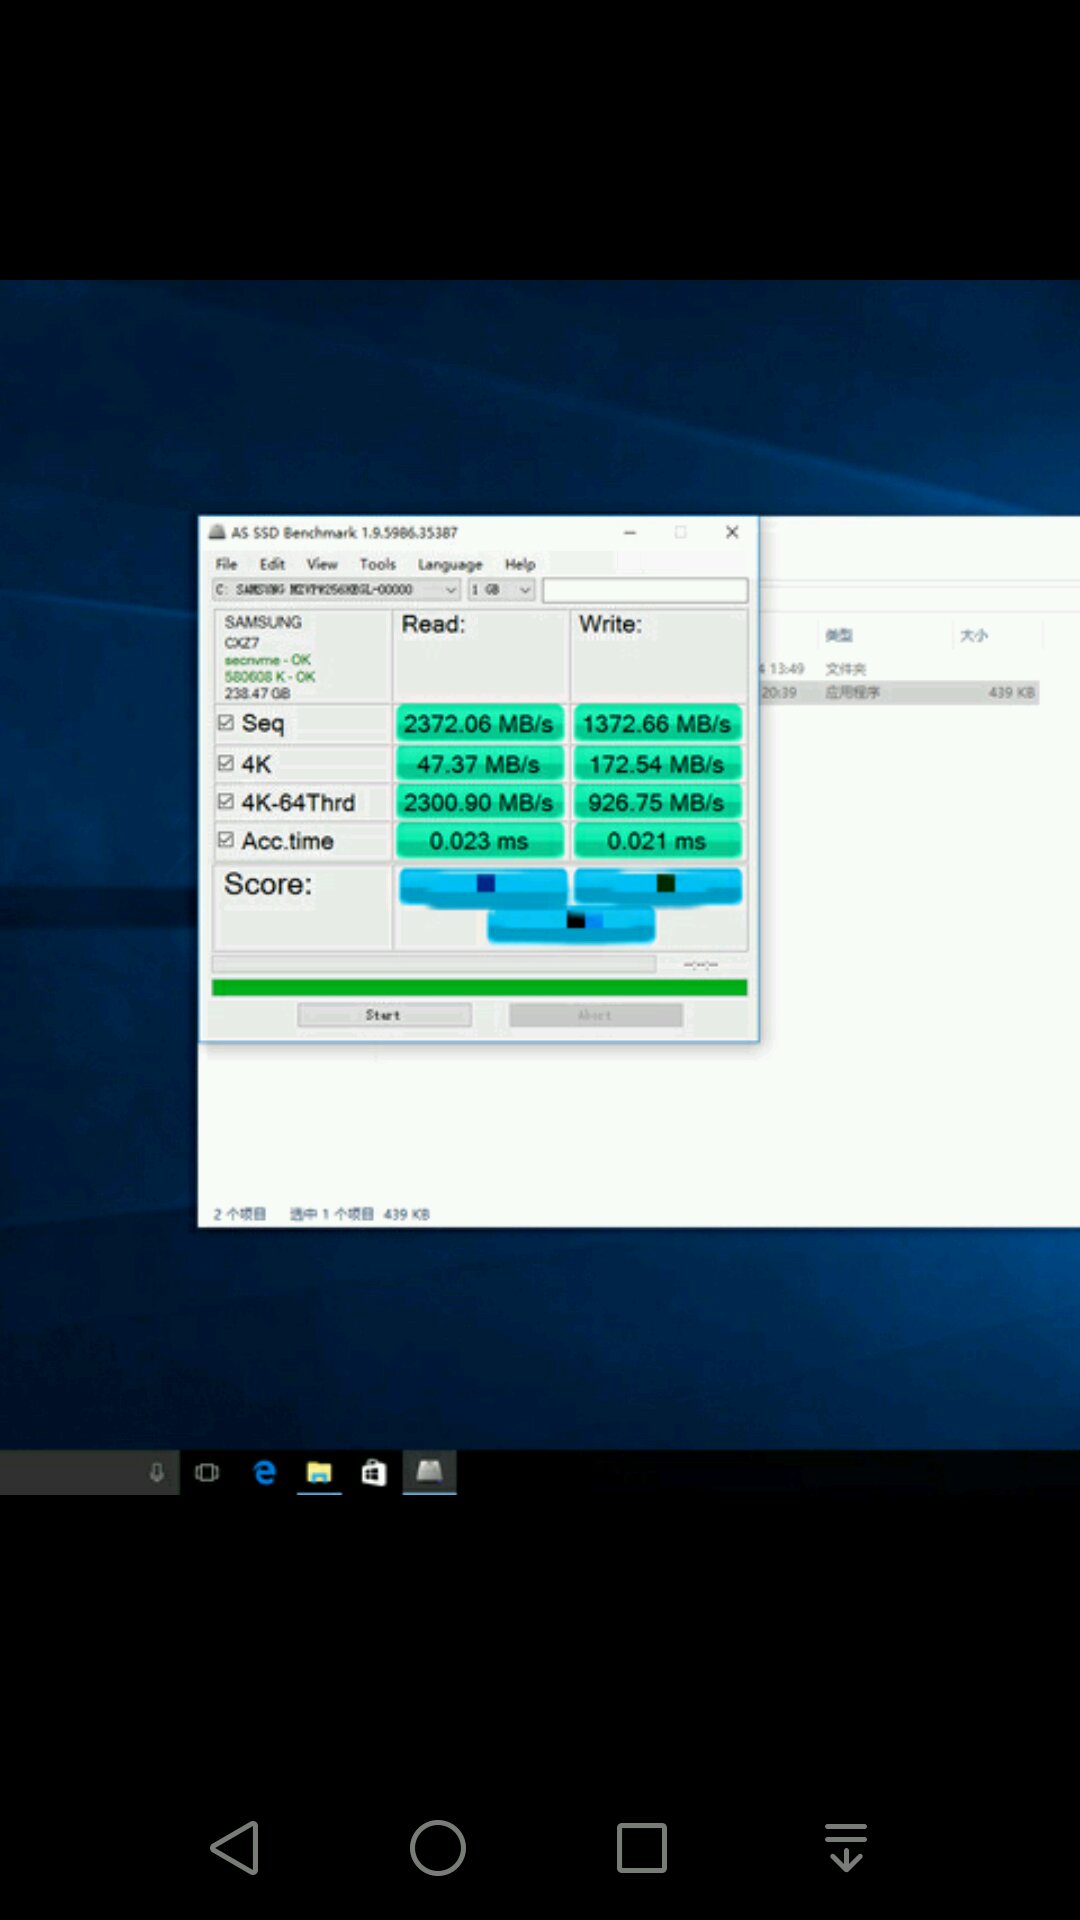This screenshot has width=1080, height=1920.
Task: Toggle the 4K test checkbox
Action: 226,764
